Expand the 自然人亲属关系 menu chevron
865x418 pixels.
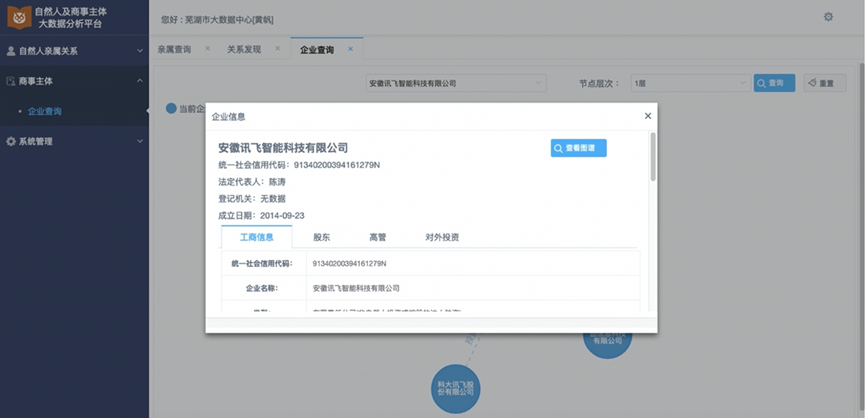[140, 51]
